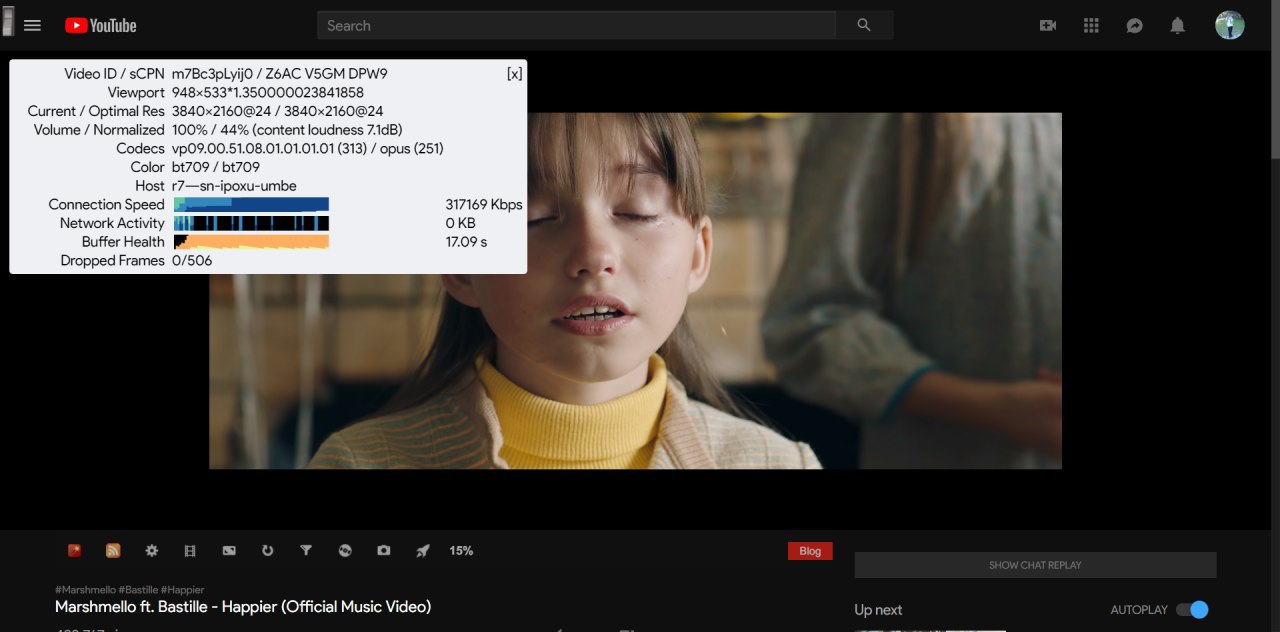Click the search magnifier button

pyautogui.click(x=864, y=25)
